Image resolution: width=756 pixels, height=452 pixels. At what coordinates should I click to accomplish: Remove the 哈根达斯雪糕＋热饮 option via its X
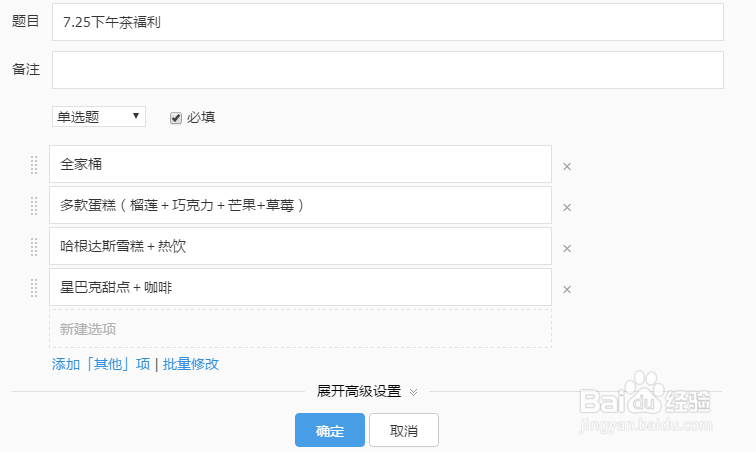(x=567, y=248)
